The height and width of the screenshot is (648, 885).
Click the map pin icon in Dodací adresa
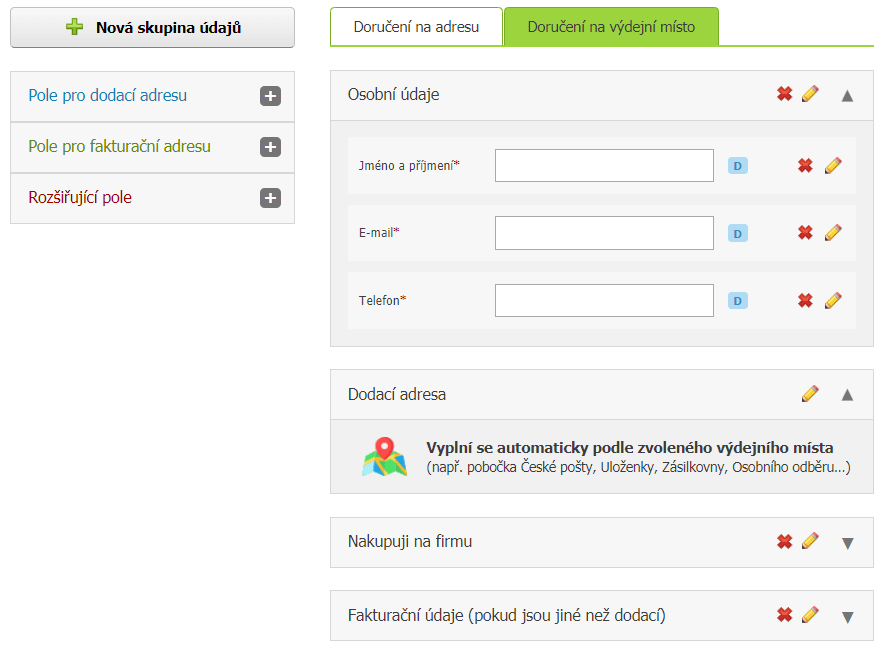point(384,457)
